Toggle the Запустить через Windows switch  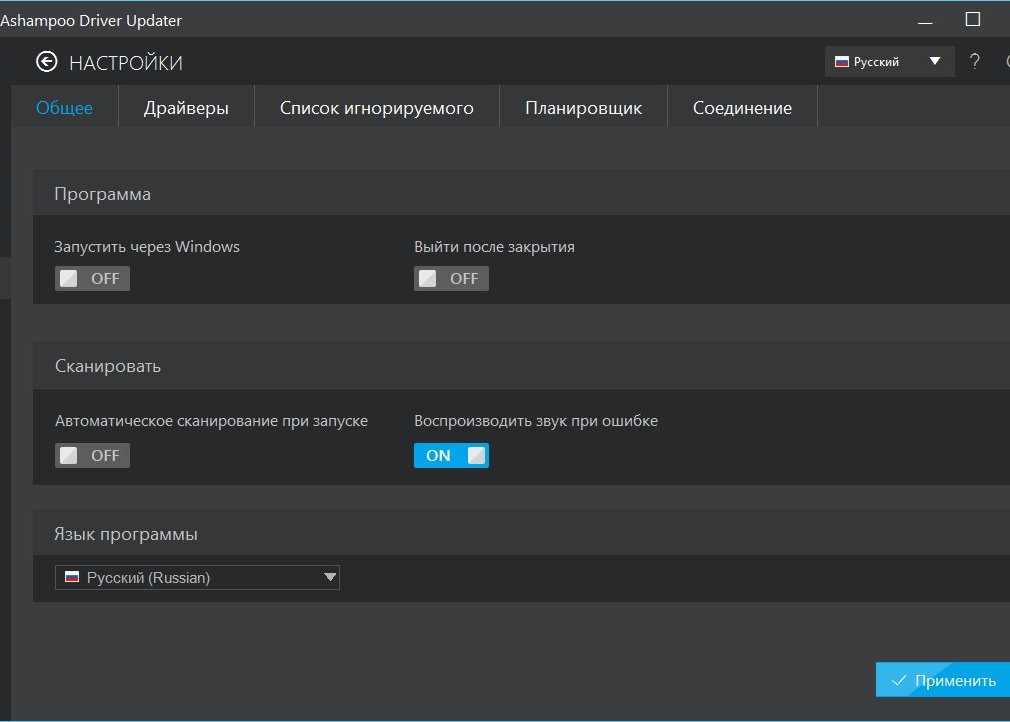pyautogui.click(x=92, y=278)
